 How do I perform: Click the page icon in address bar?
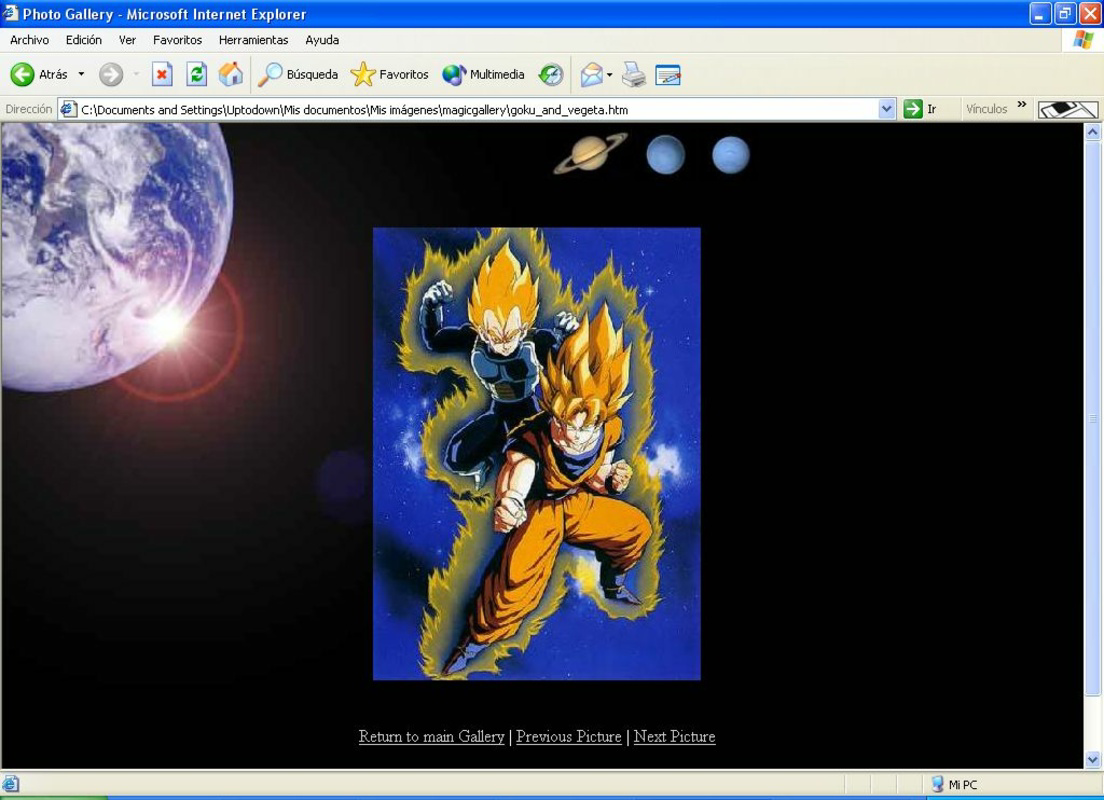point(68,109)
